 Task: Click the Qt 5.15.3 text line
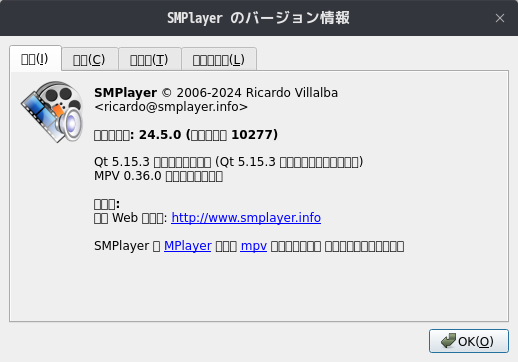click(229, 162)
